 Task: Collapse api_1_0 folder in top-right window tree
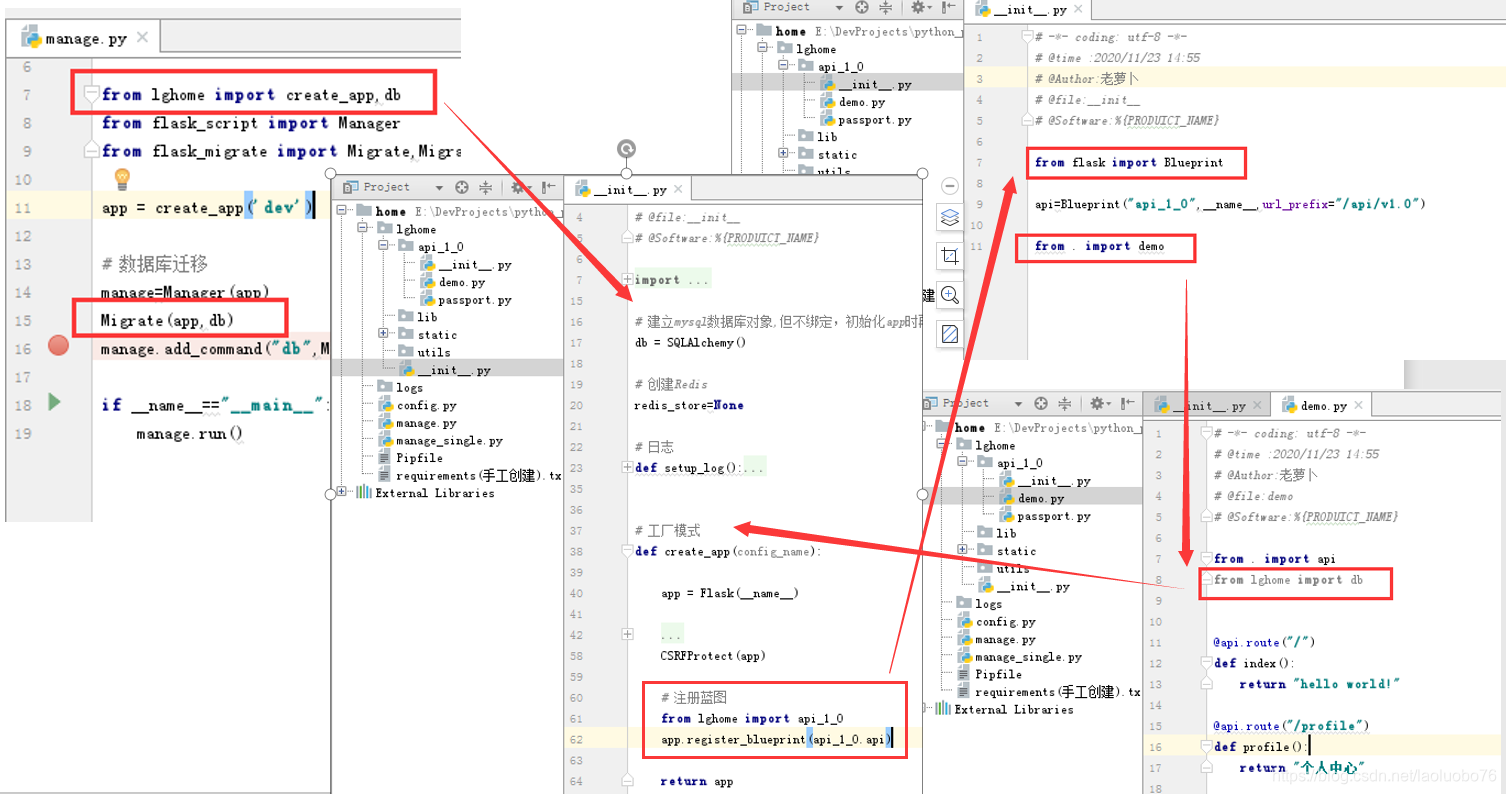tap(784, 66)
